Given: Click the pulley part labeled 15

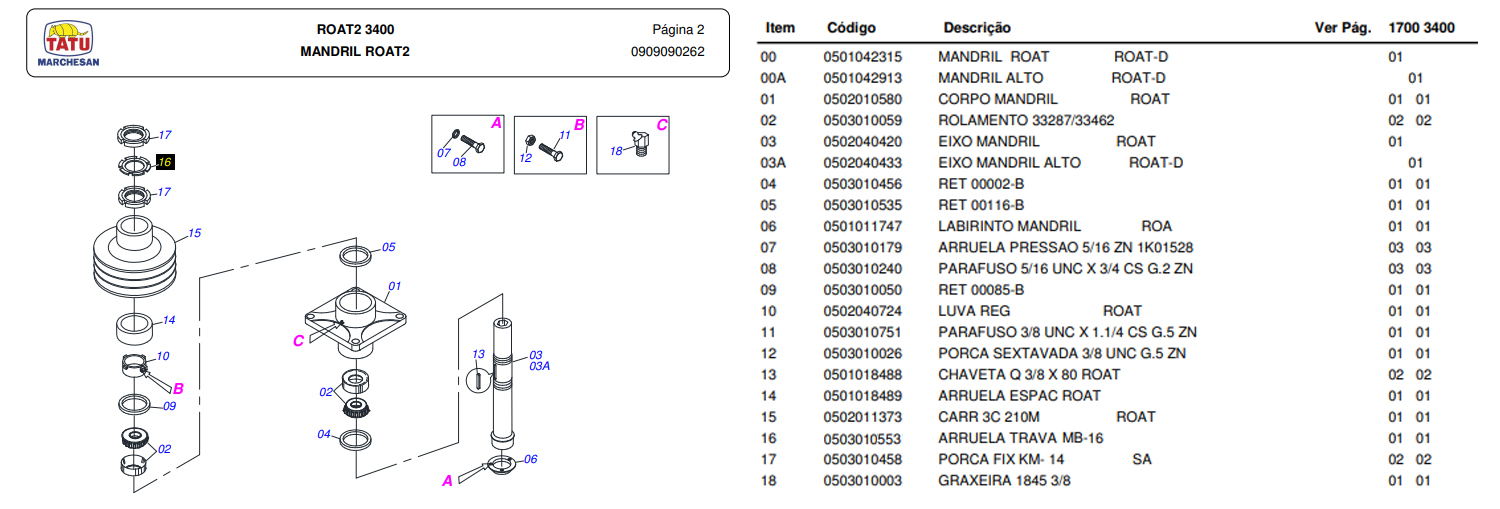Looking at the screenshot, I should 132,260.
